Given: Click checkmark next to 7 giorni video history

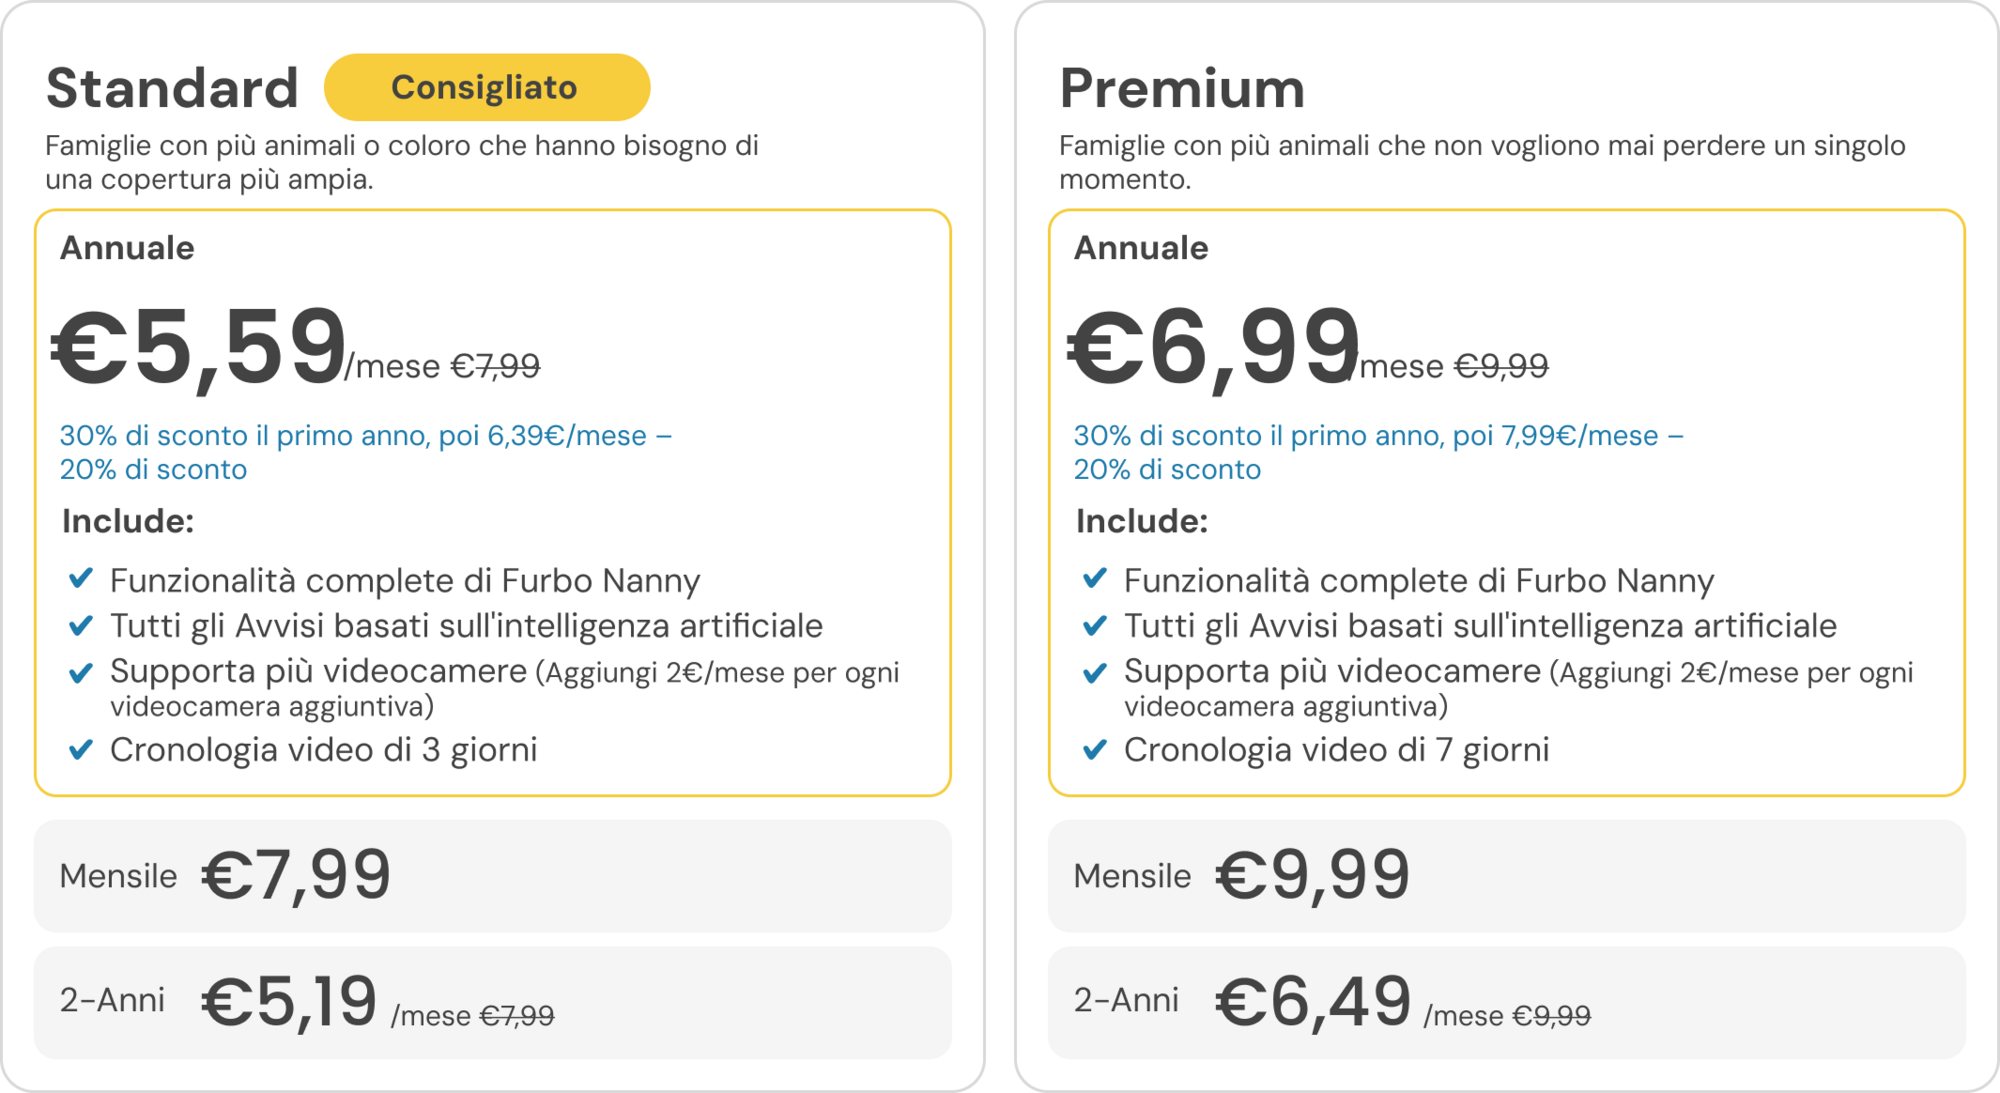Looking at the screenshot, I should tap(1095, 749).
